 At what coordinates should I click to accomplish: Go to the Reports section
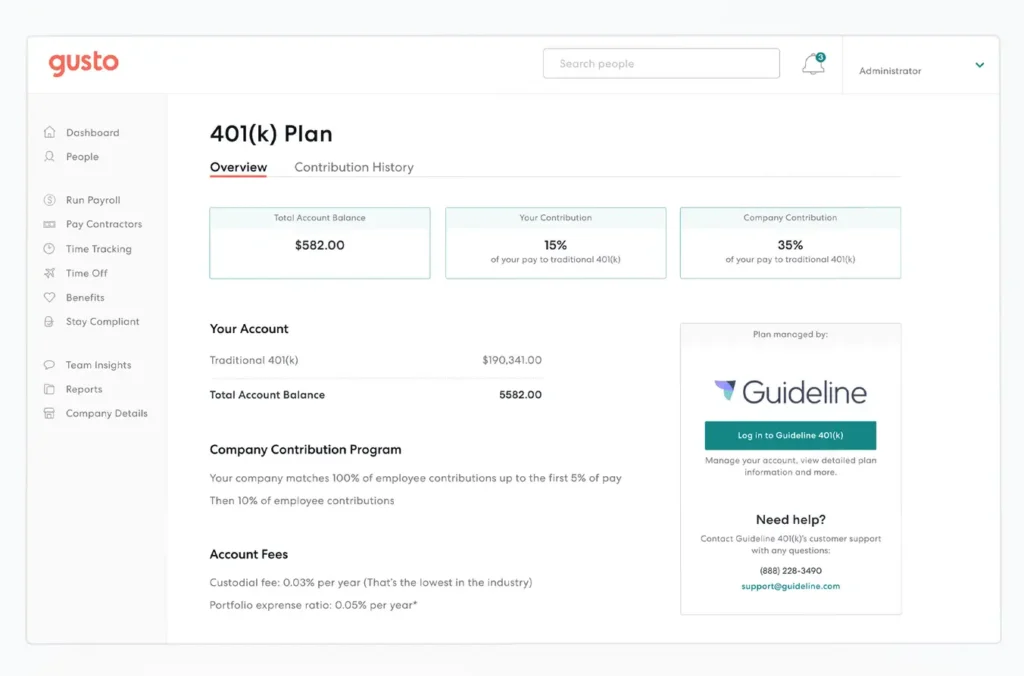[x=85, y=389]
